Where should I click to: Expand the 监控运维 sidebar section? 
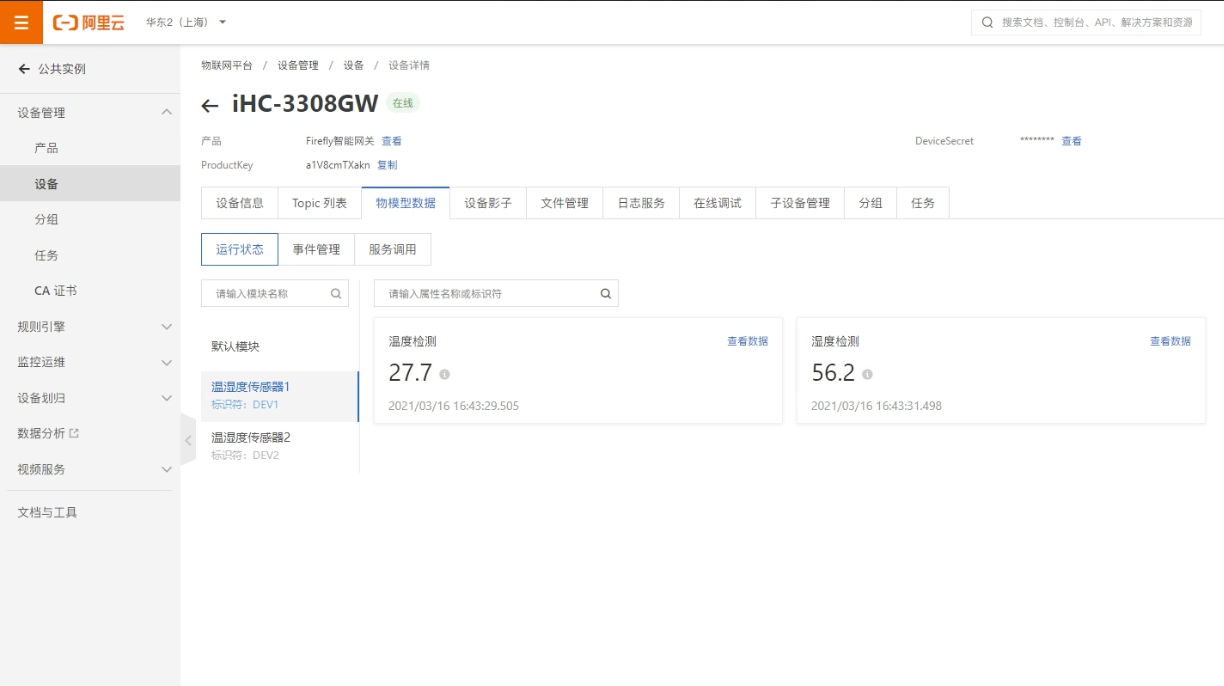[167, 362]
